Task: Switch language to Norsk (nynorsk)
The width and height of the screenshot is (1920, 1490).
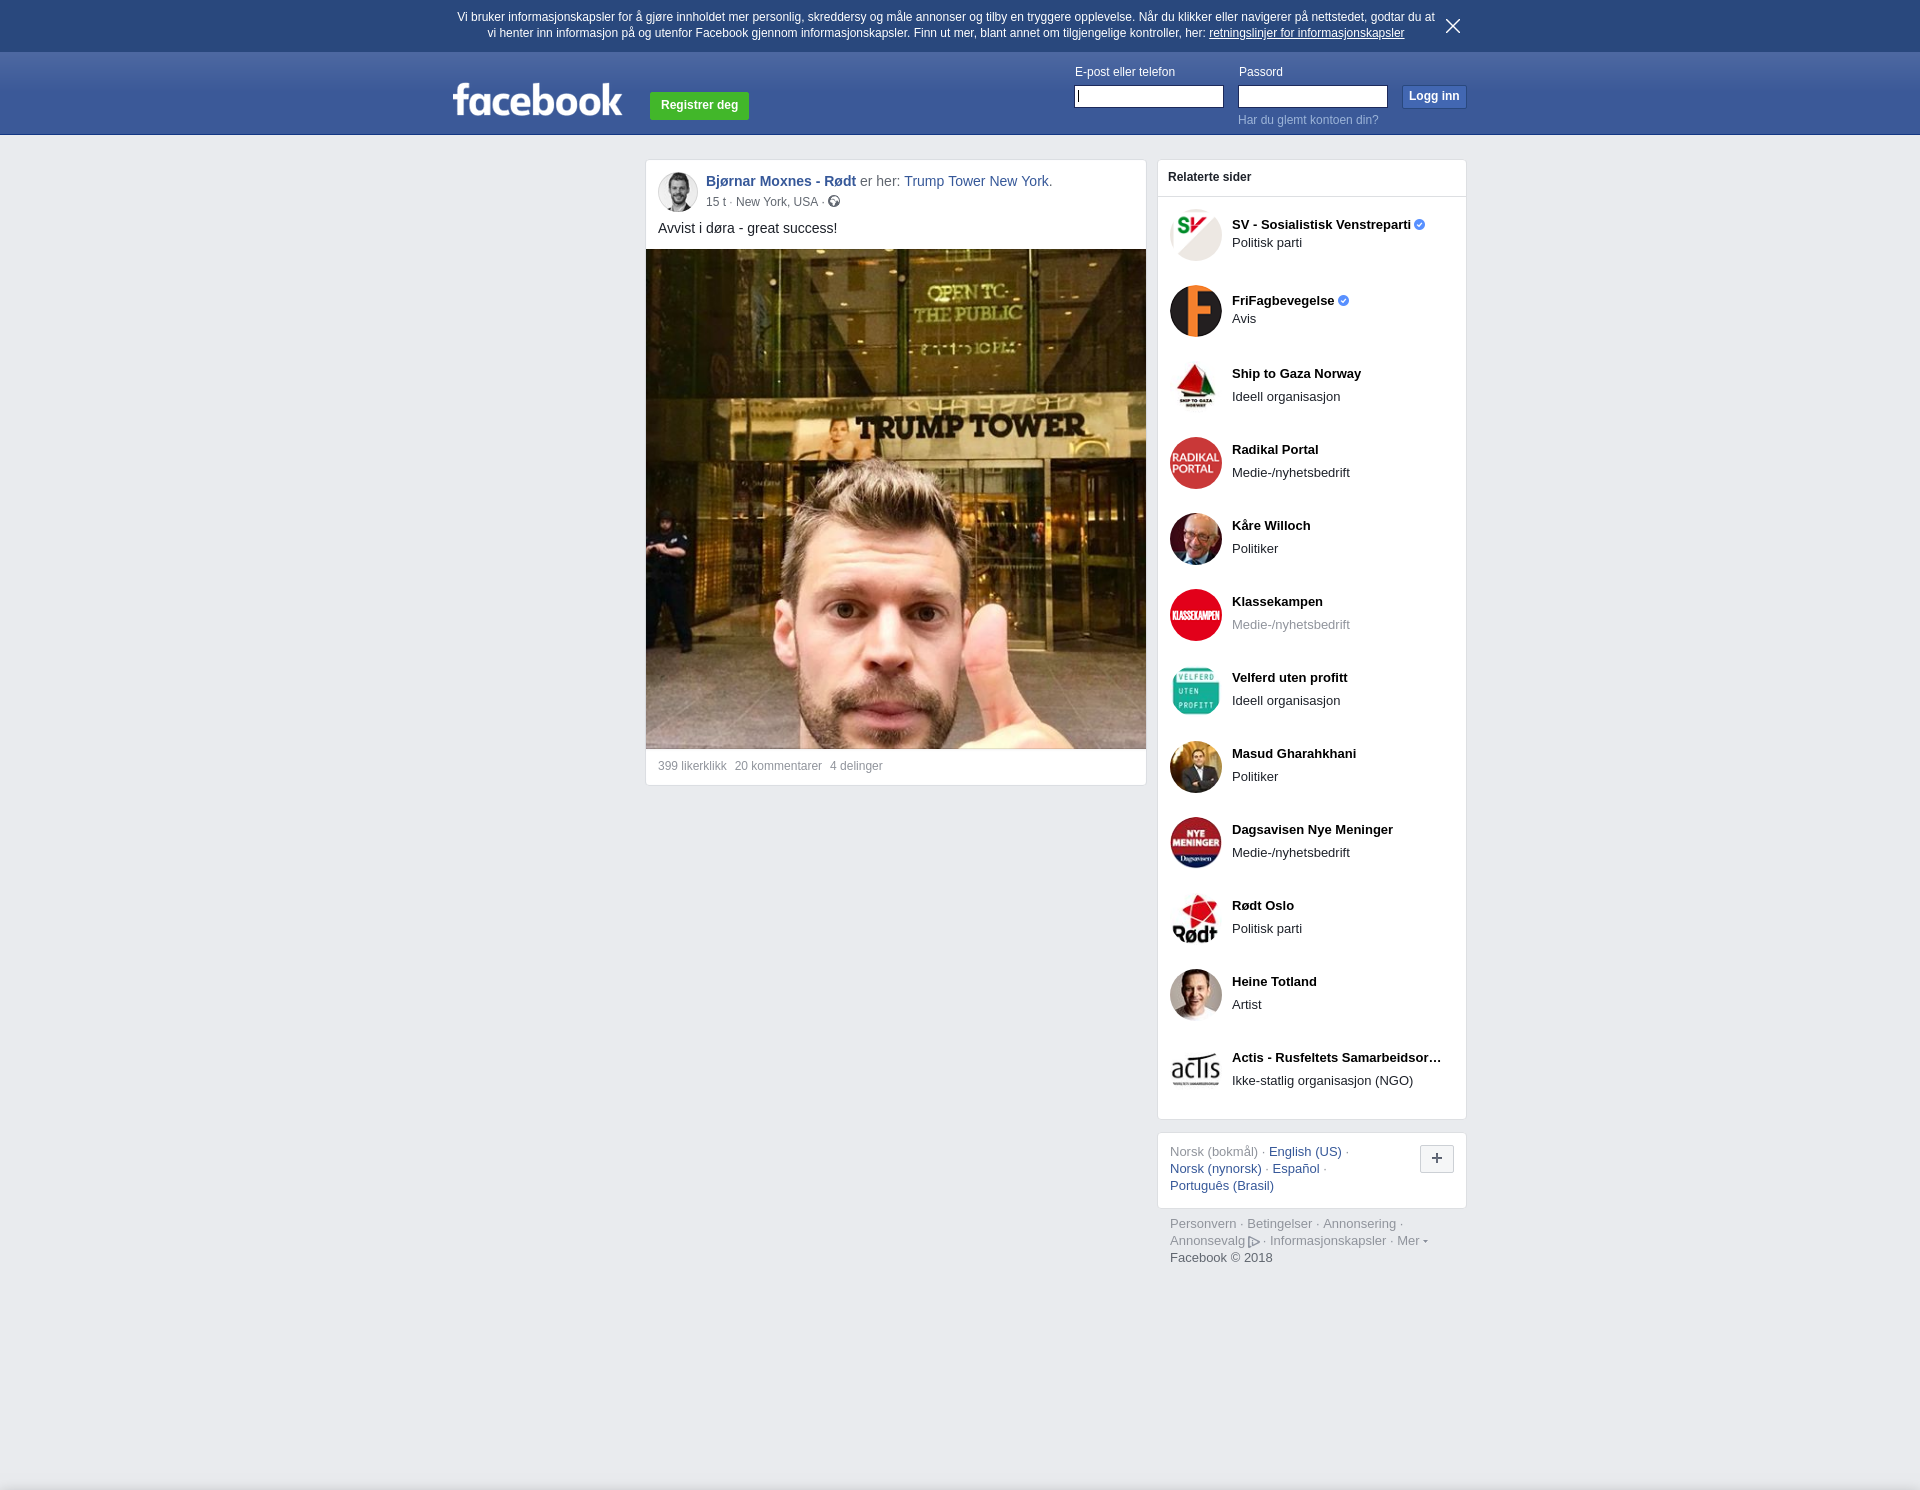Action: [x=1216, y=1169]
